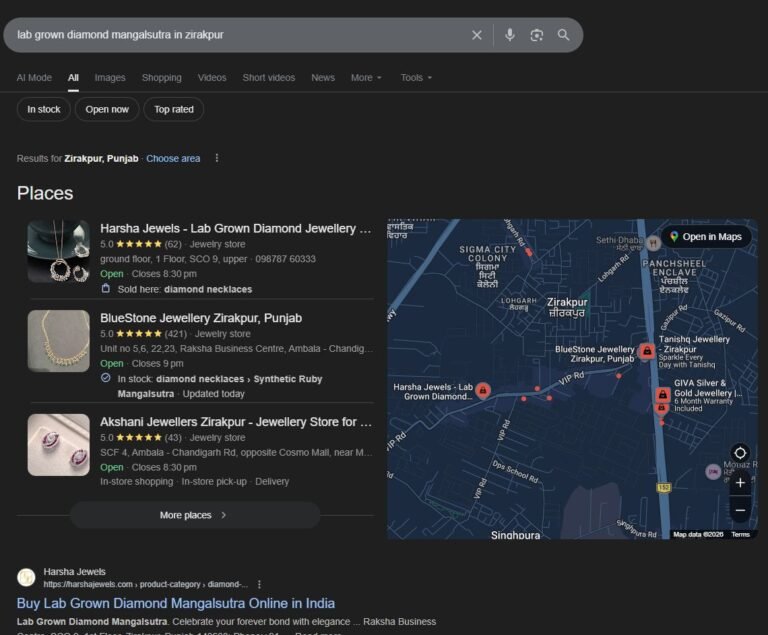Viewport: 768px width, 635px height.
Task: Expand the More dropdown menu
Action: click(x=366, y=77)
